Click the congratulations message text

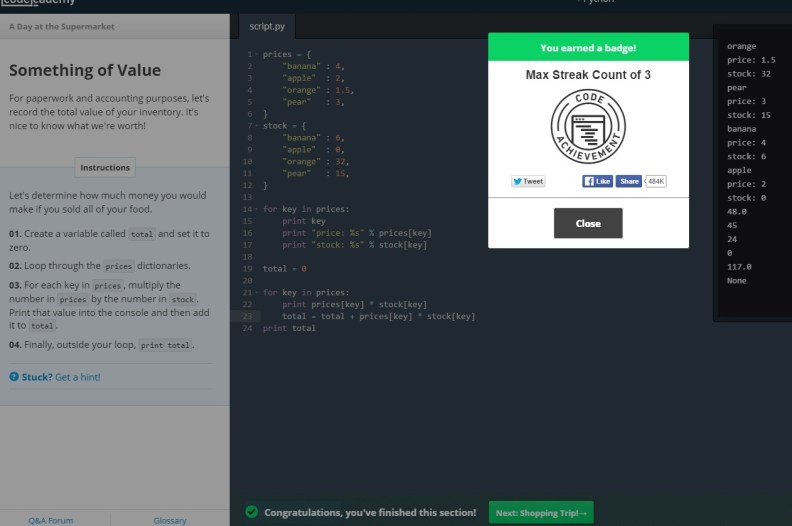click(x=370, y=512)
